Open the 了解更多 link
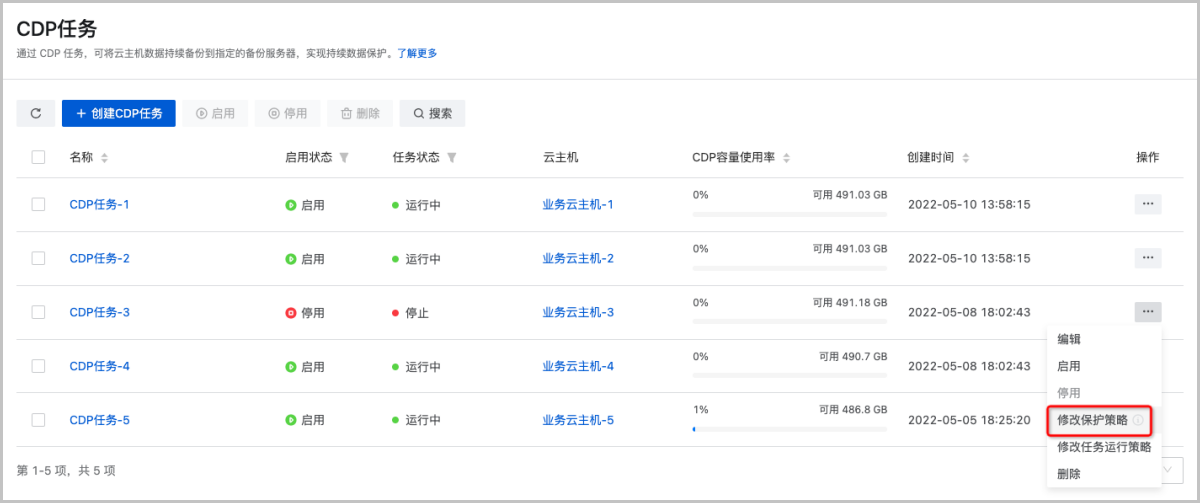Screen dimensions: 1200x503 (x=417, y=53)
